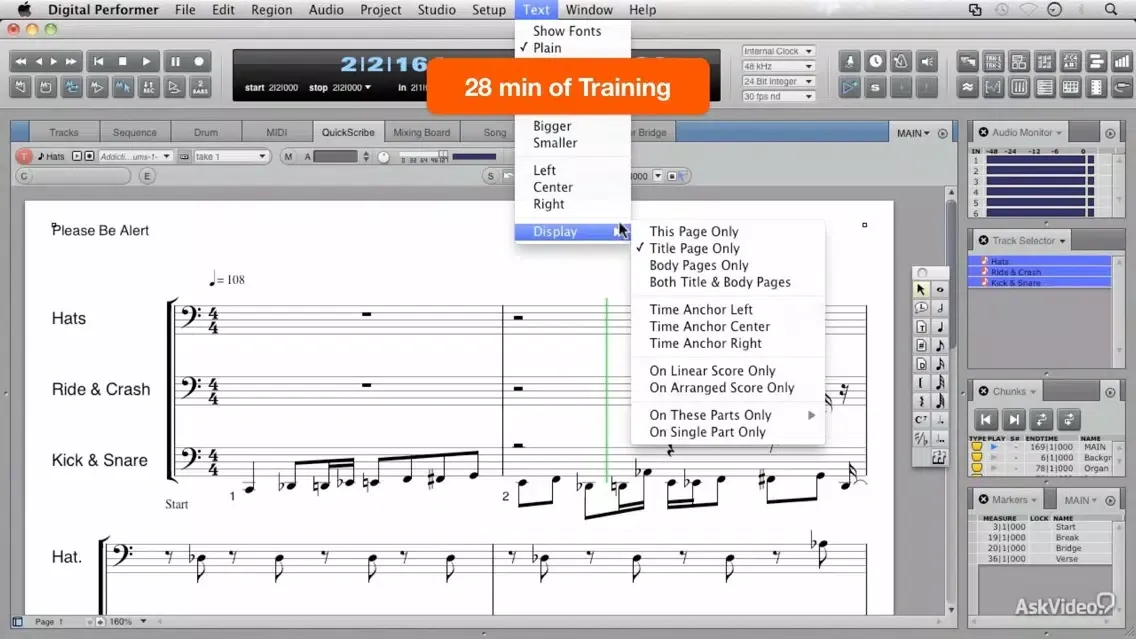Click the Bridge marker row

1043,548
